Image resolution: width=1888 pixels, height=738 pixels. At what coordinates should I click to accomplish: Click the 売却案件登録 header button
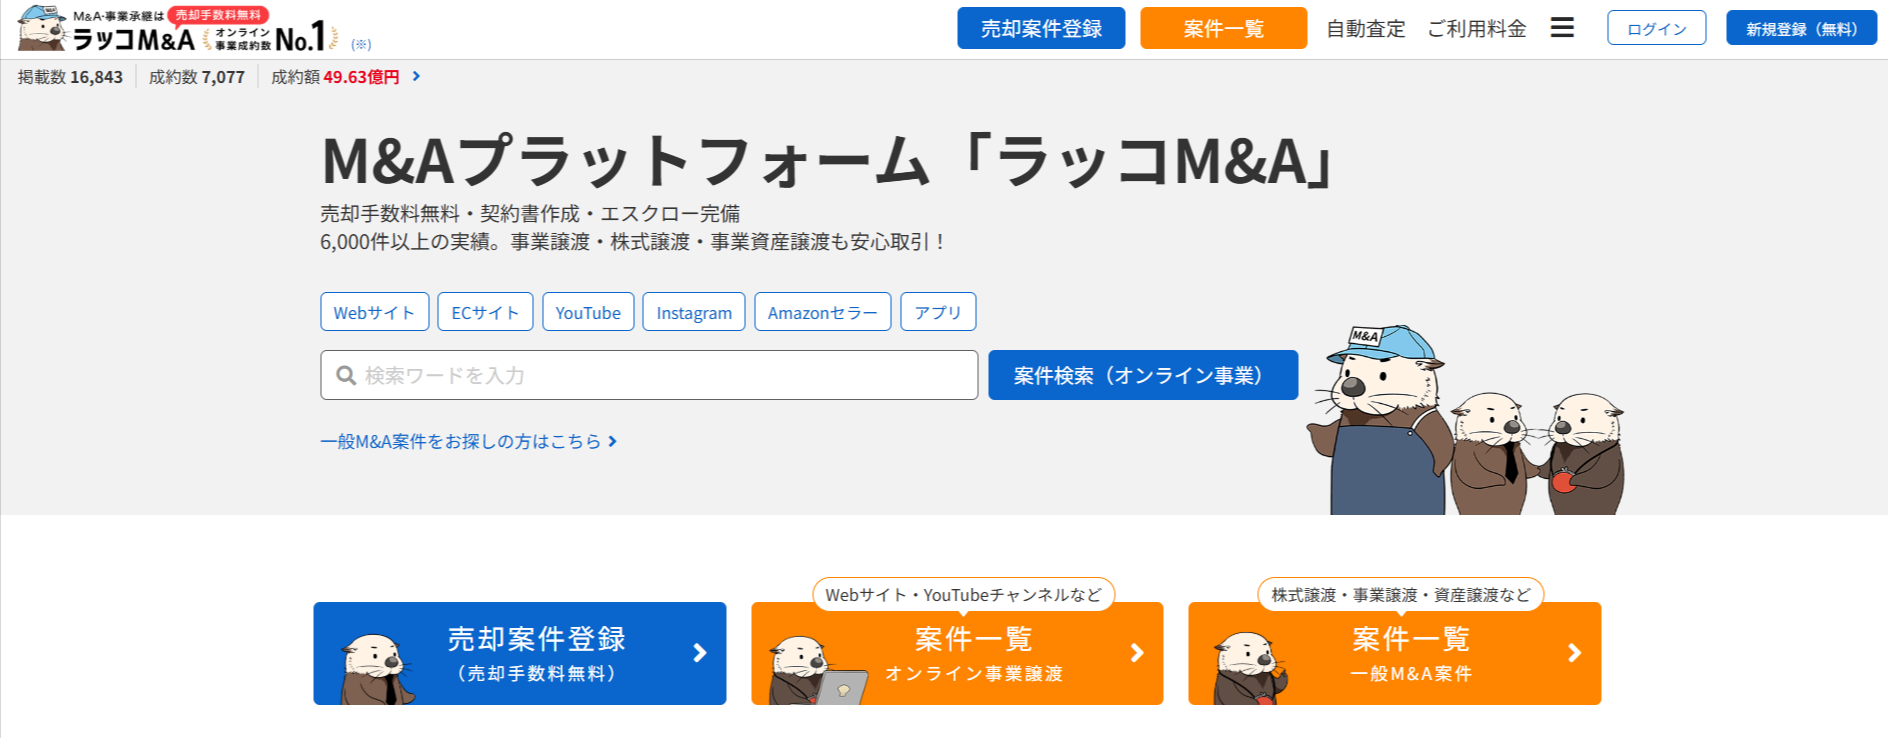[1041, 28]
